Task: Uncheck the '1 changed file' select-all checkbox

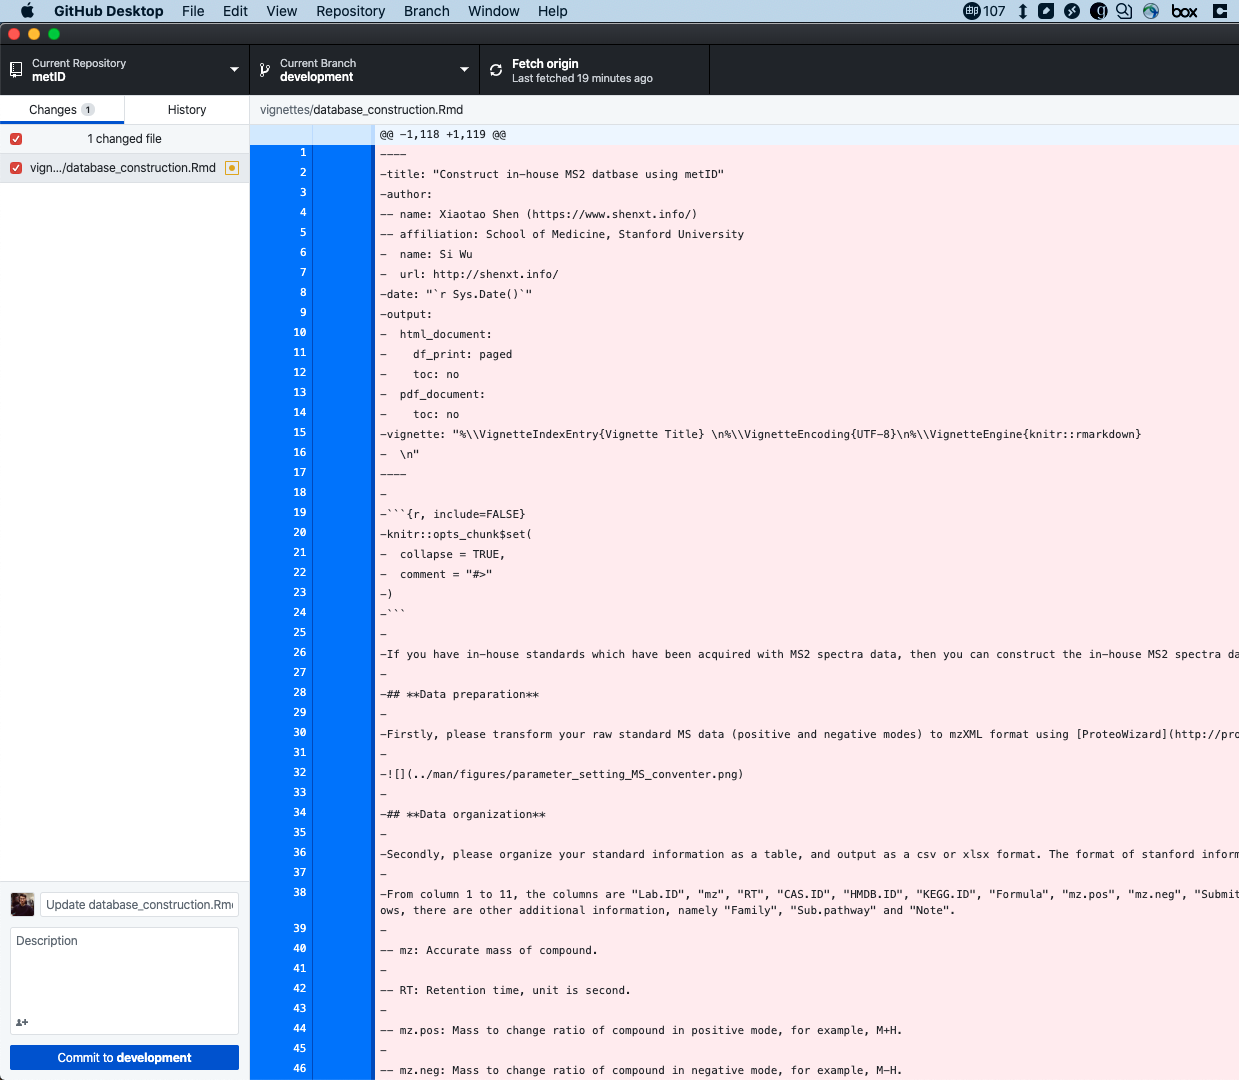Action: (16, 139)
